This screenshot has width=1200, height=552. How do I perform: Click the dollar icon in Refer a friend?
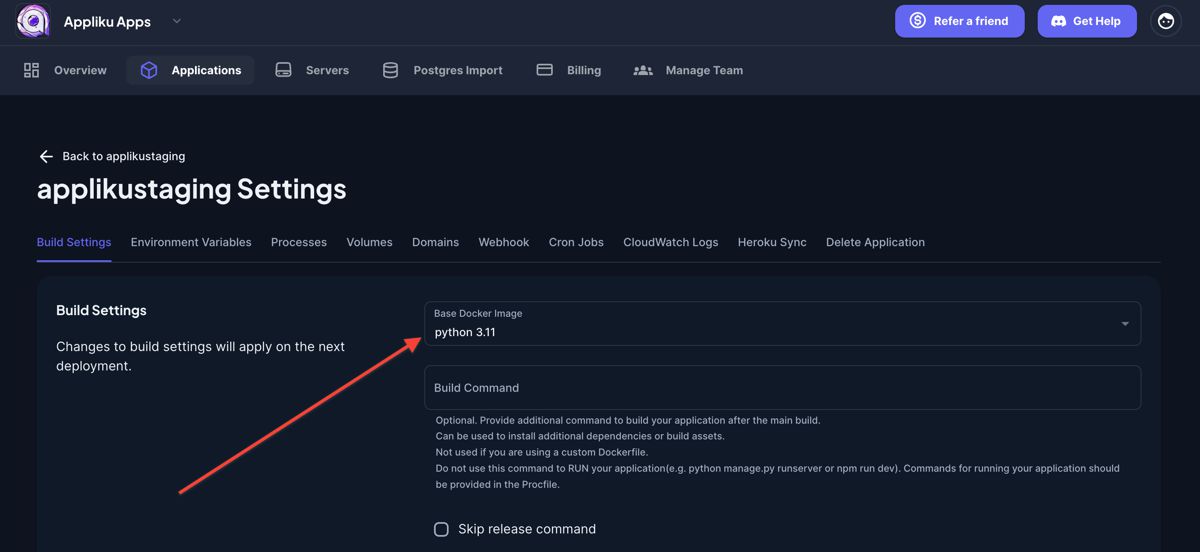pos(917,21)
